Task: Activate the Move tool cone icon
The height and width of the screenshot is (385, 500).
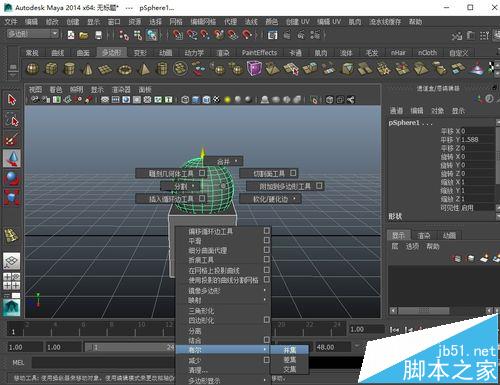Action: click(x=12, y=158)
